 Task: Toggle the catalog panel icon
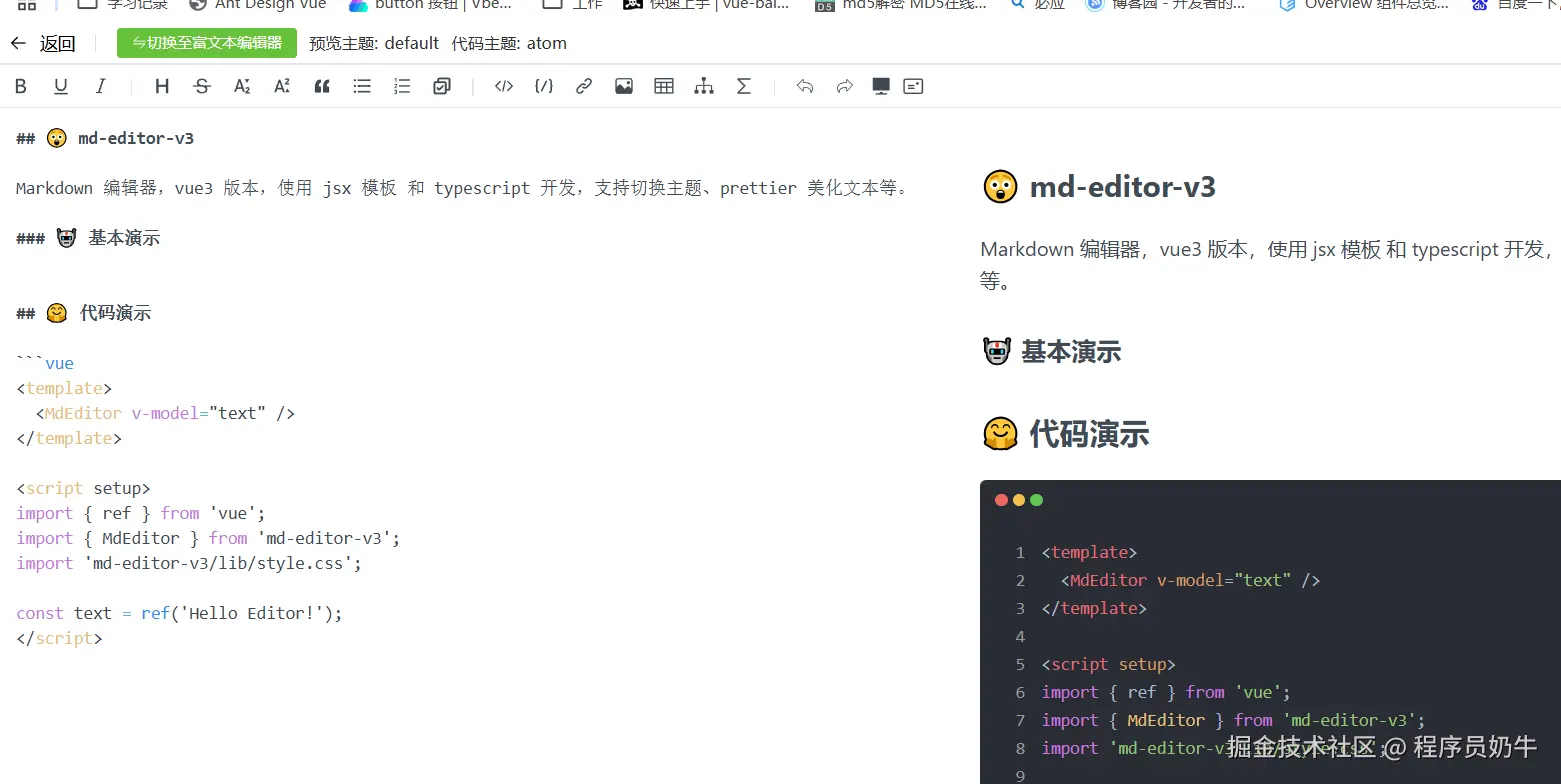click(x=912, y=86)
